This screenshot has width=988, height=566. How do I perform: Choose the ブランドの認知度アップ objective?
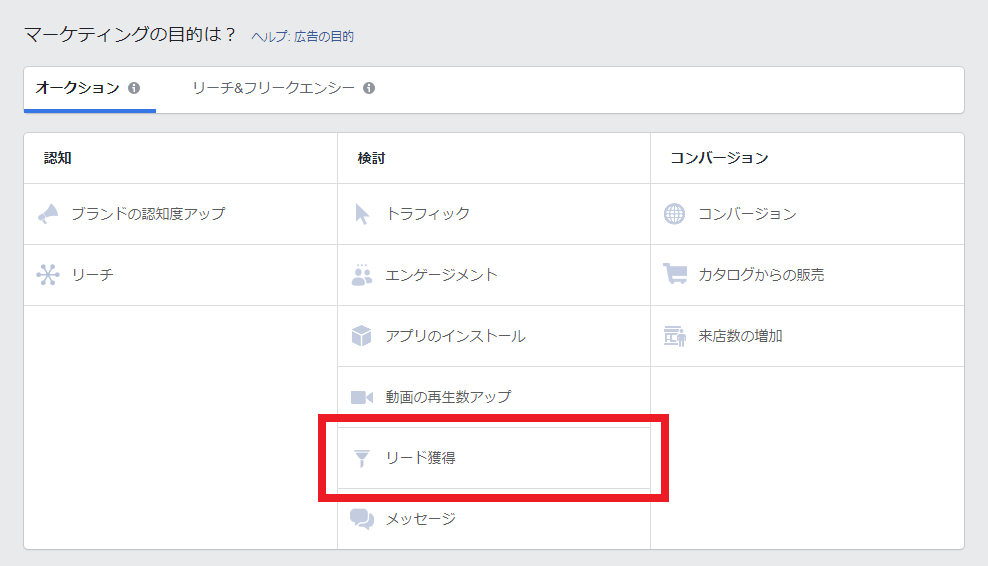[x=181, y=214]
